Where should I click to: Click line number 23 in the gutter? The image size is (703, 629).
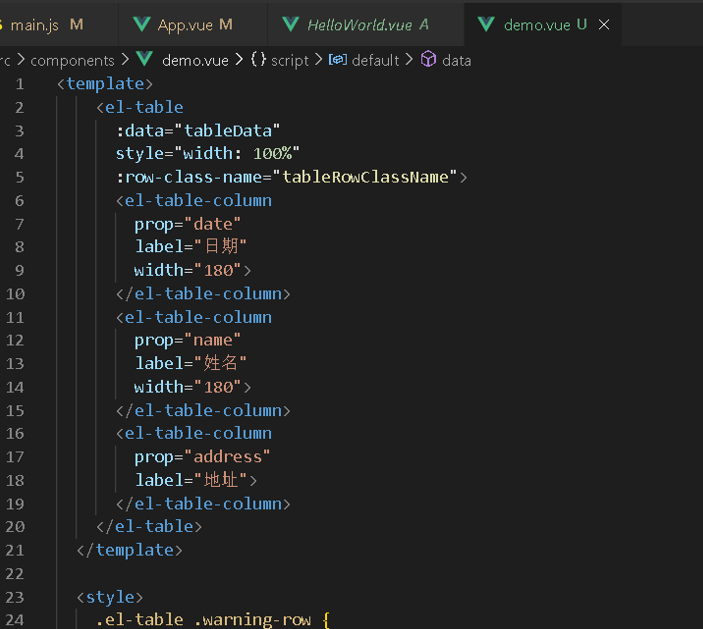(15, 597)
